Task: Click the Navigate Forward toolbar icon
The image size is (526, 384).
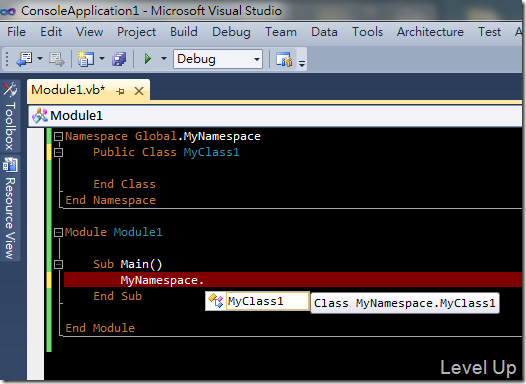Action: coord(56,59)
